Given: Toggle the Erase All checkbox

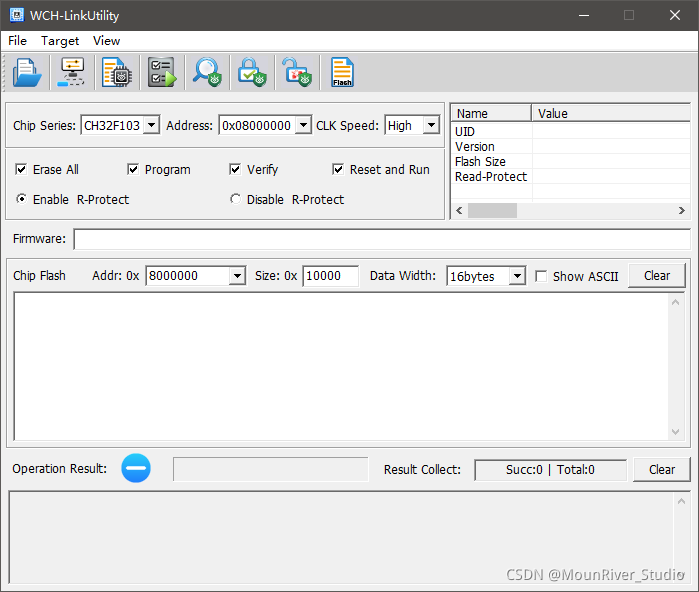Looking at the screenshot, I should (x=21, y=169).
